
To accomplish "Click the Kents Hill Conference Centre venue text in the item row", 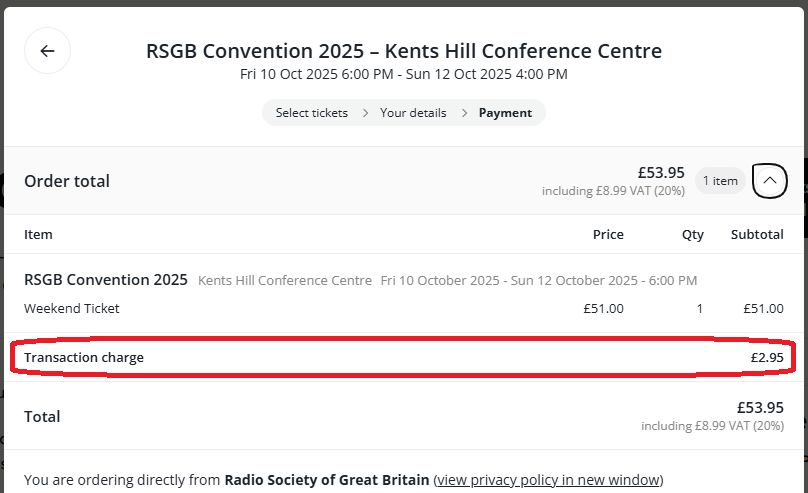I will click(285, 281).
